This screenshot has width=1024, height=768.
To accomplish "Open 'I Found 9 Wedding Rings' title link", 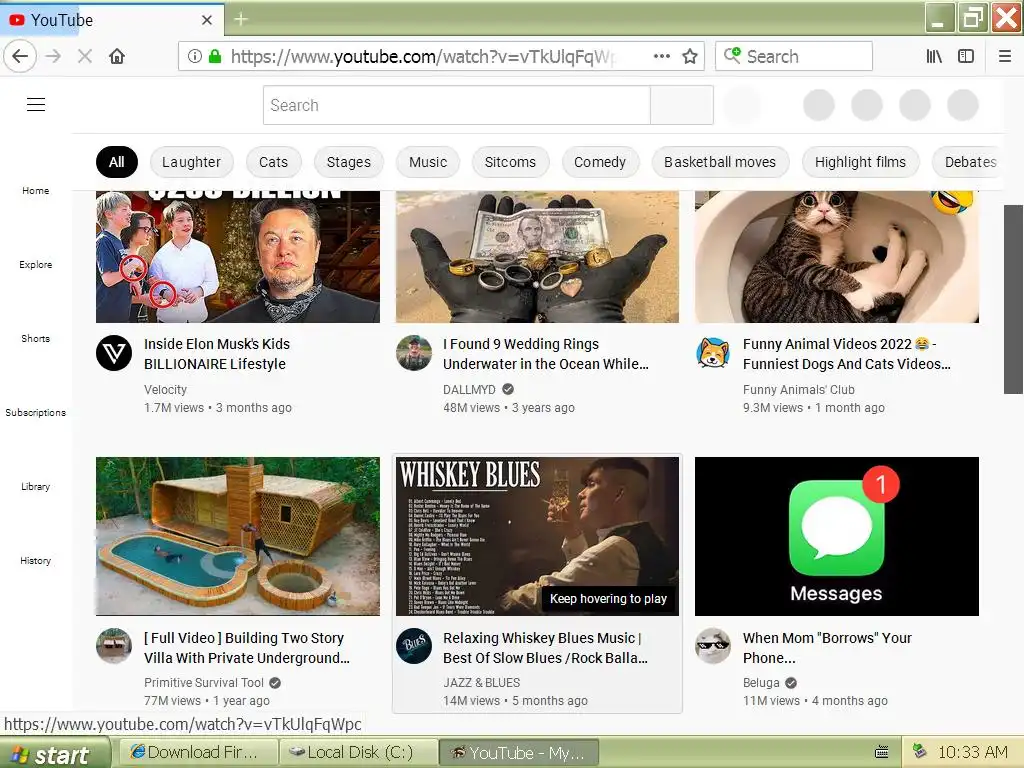I will (545, 354).
